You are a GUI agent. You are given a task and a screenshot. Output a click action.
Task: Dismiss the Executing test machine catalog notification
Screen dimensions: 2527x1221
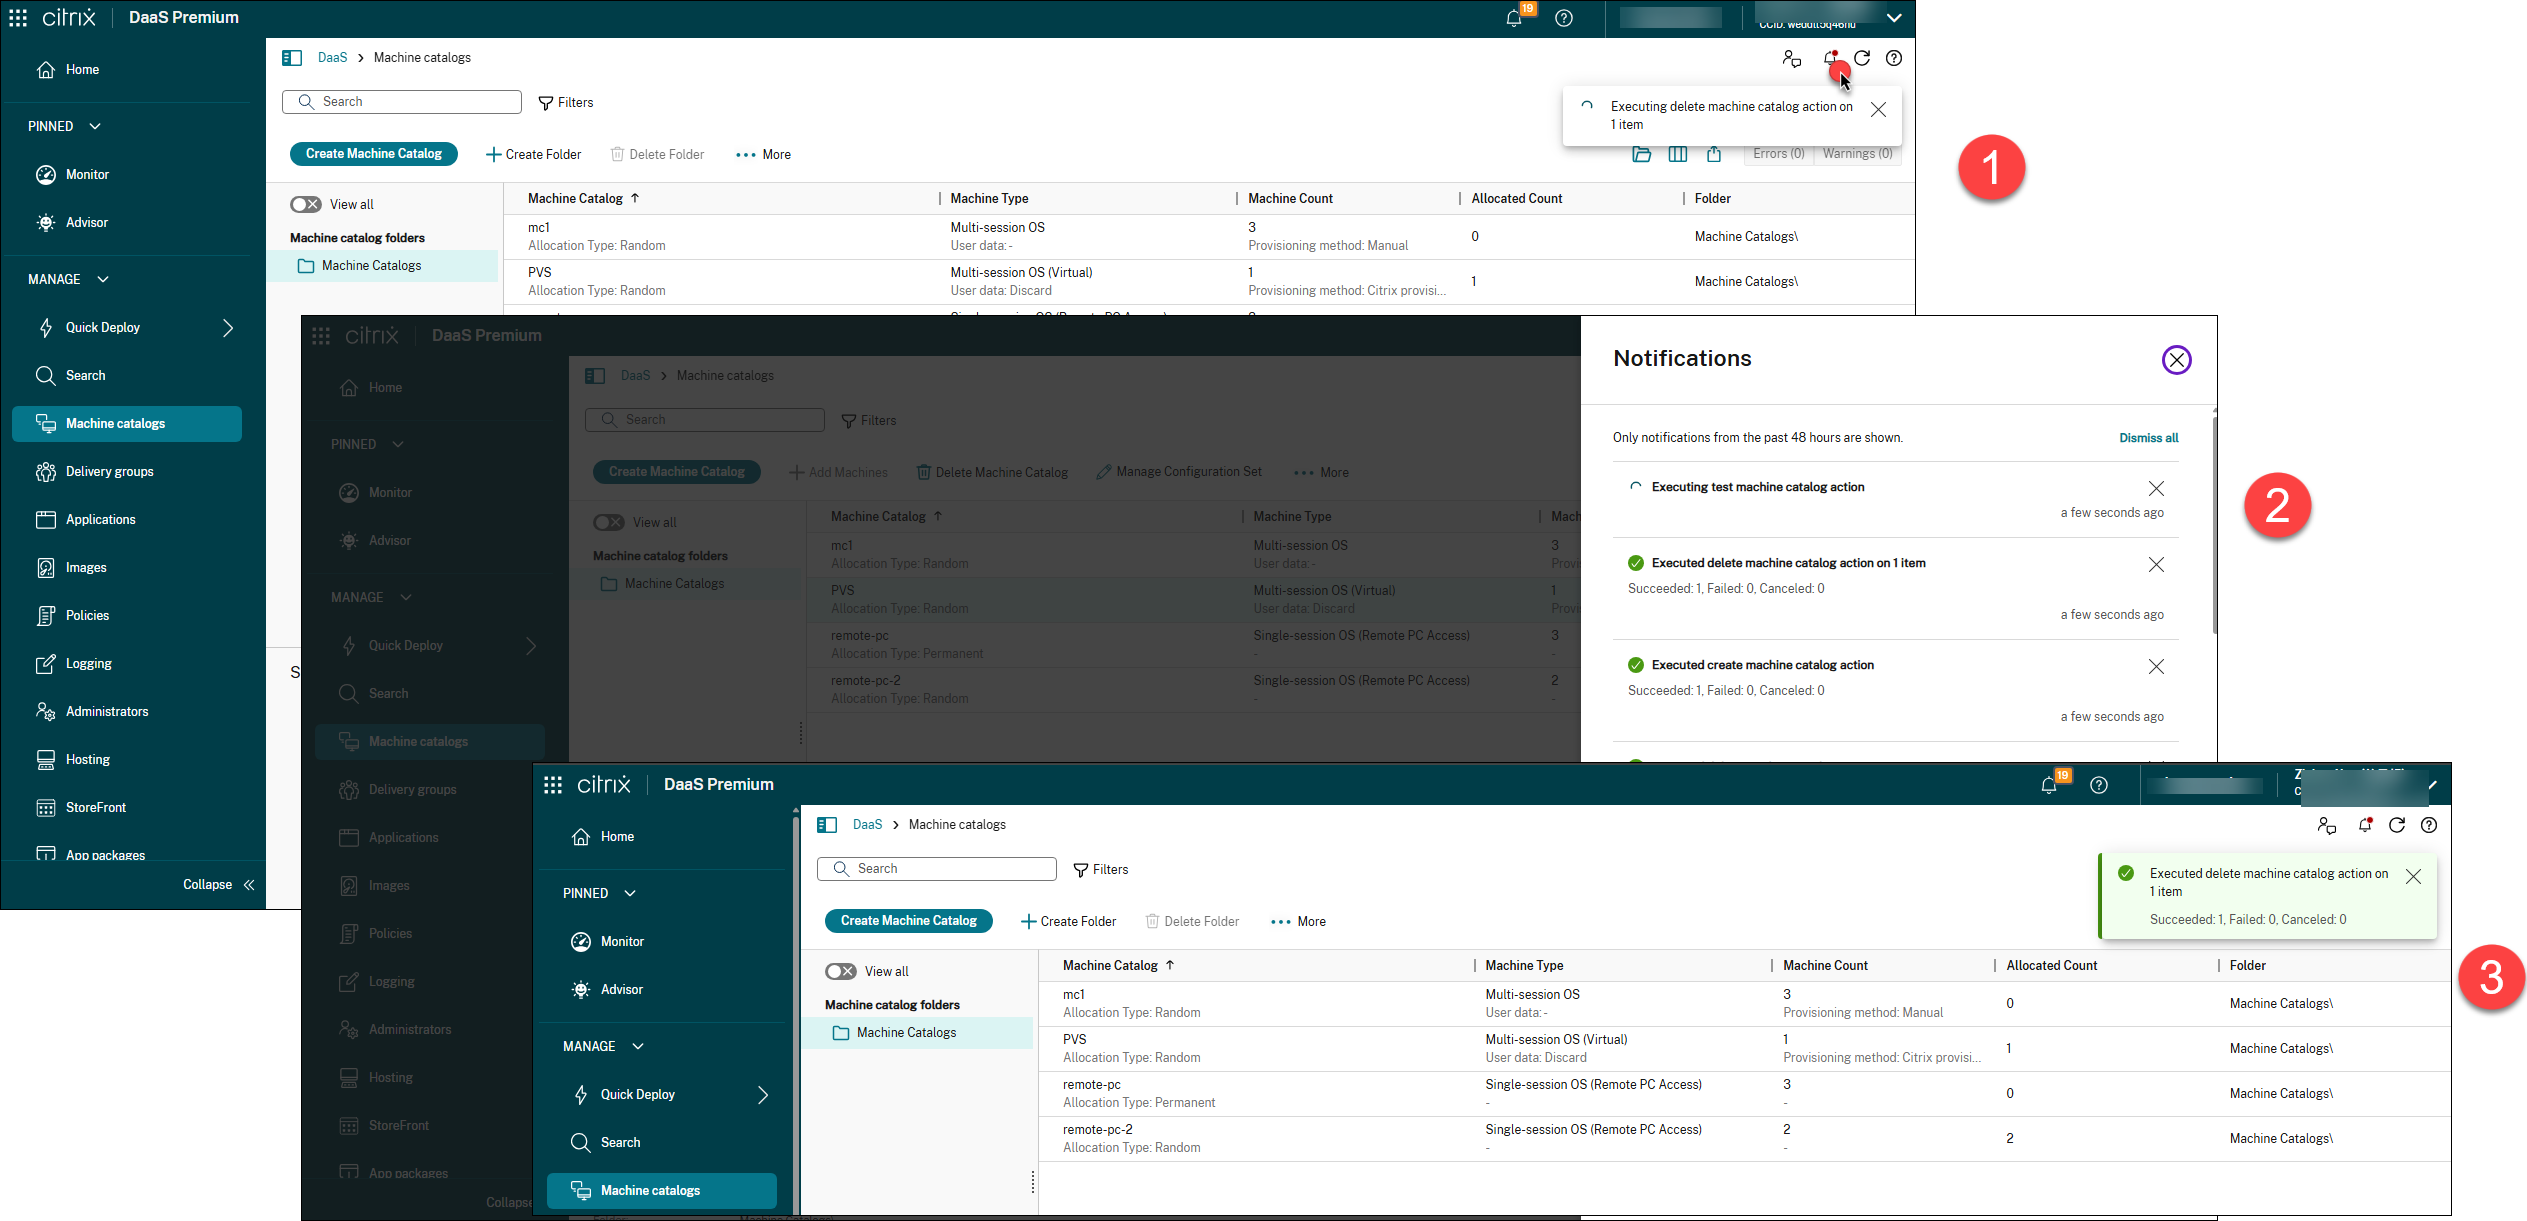pyautogui.click(x=2156, y=488)
